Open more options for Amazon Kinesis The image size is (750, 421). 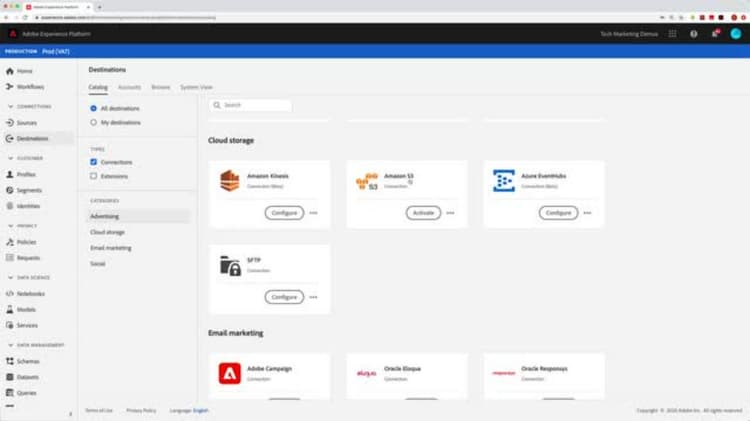pyautogui.click(x=313, y=213)
